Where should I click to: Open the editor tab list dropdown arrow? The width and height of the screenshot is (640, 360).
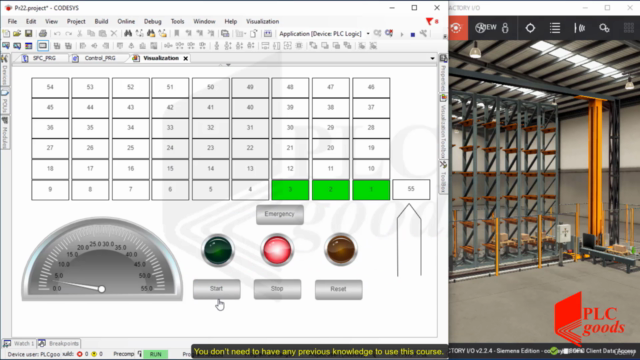click(x=433, y=58)
